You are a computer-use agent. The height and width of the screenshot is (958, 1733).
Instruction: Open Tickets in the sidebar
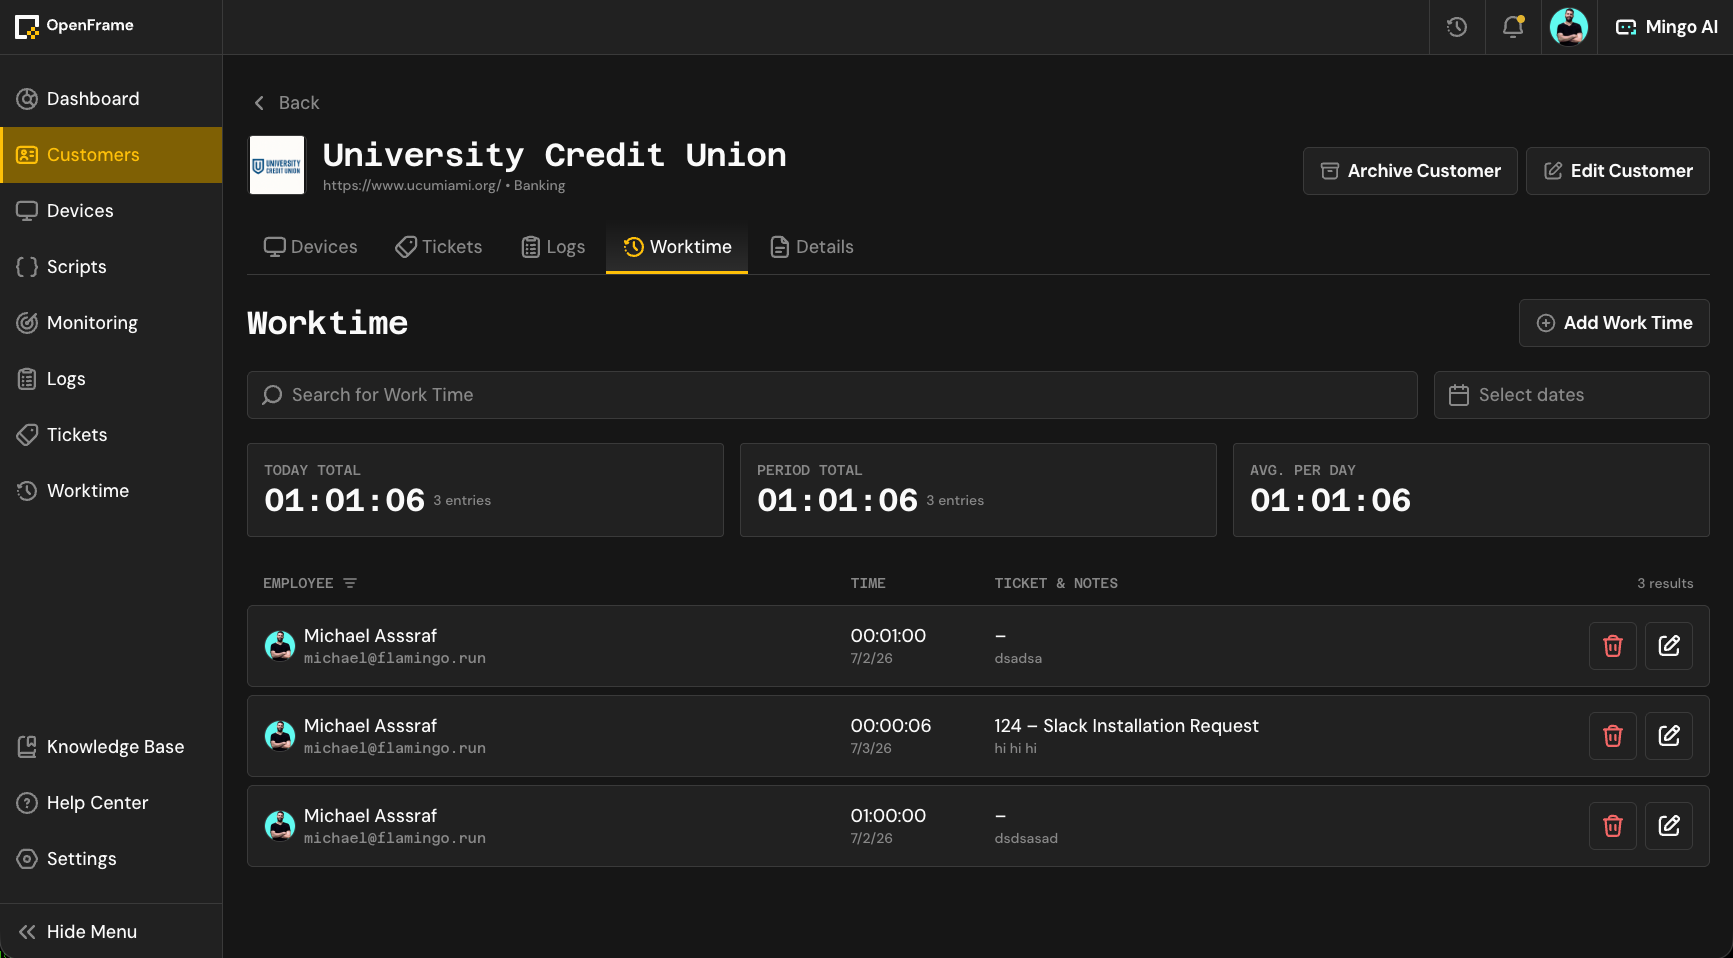111,435
